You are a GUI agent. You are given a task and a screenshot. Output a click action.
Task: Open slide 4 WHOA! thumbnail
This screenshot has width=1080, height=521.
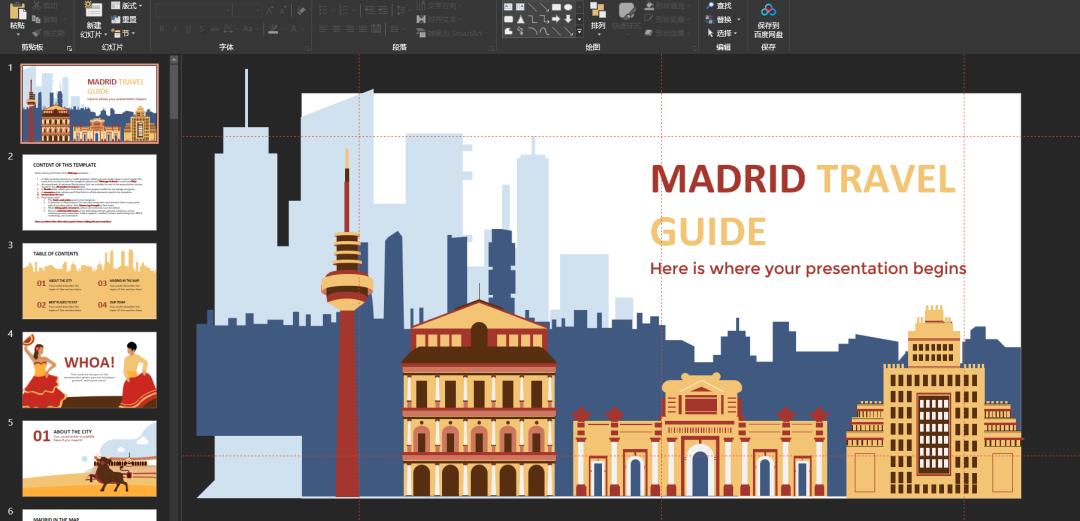click(89, 369)
